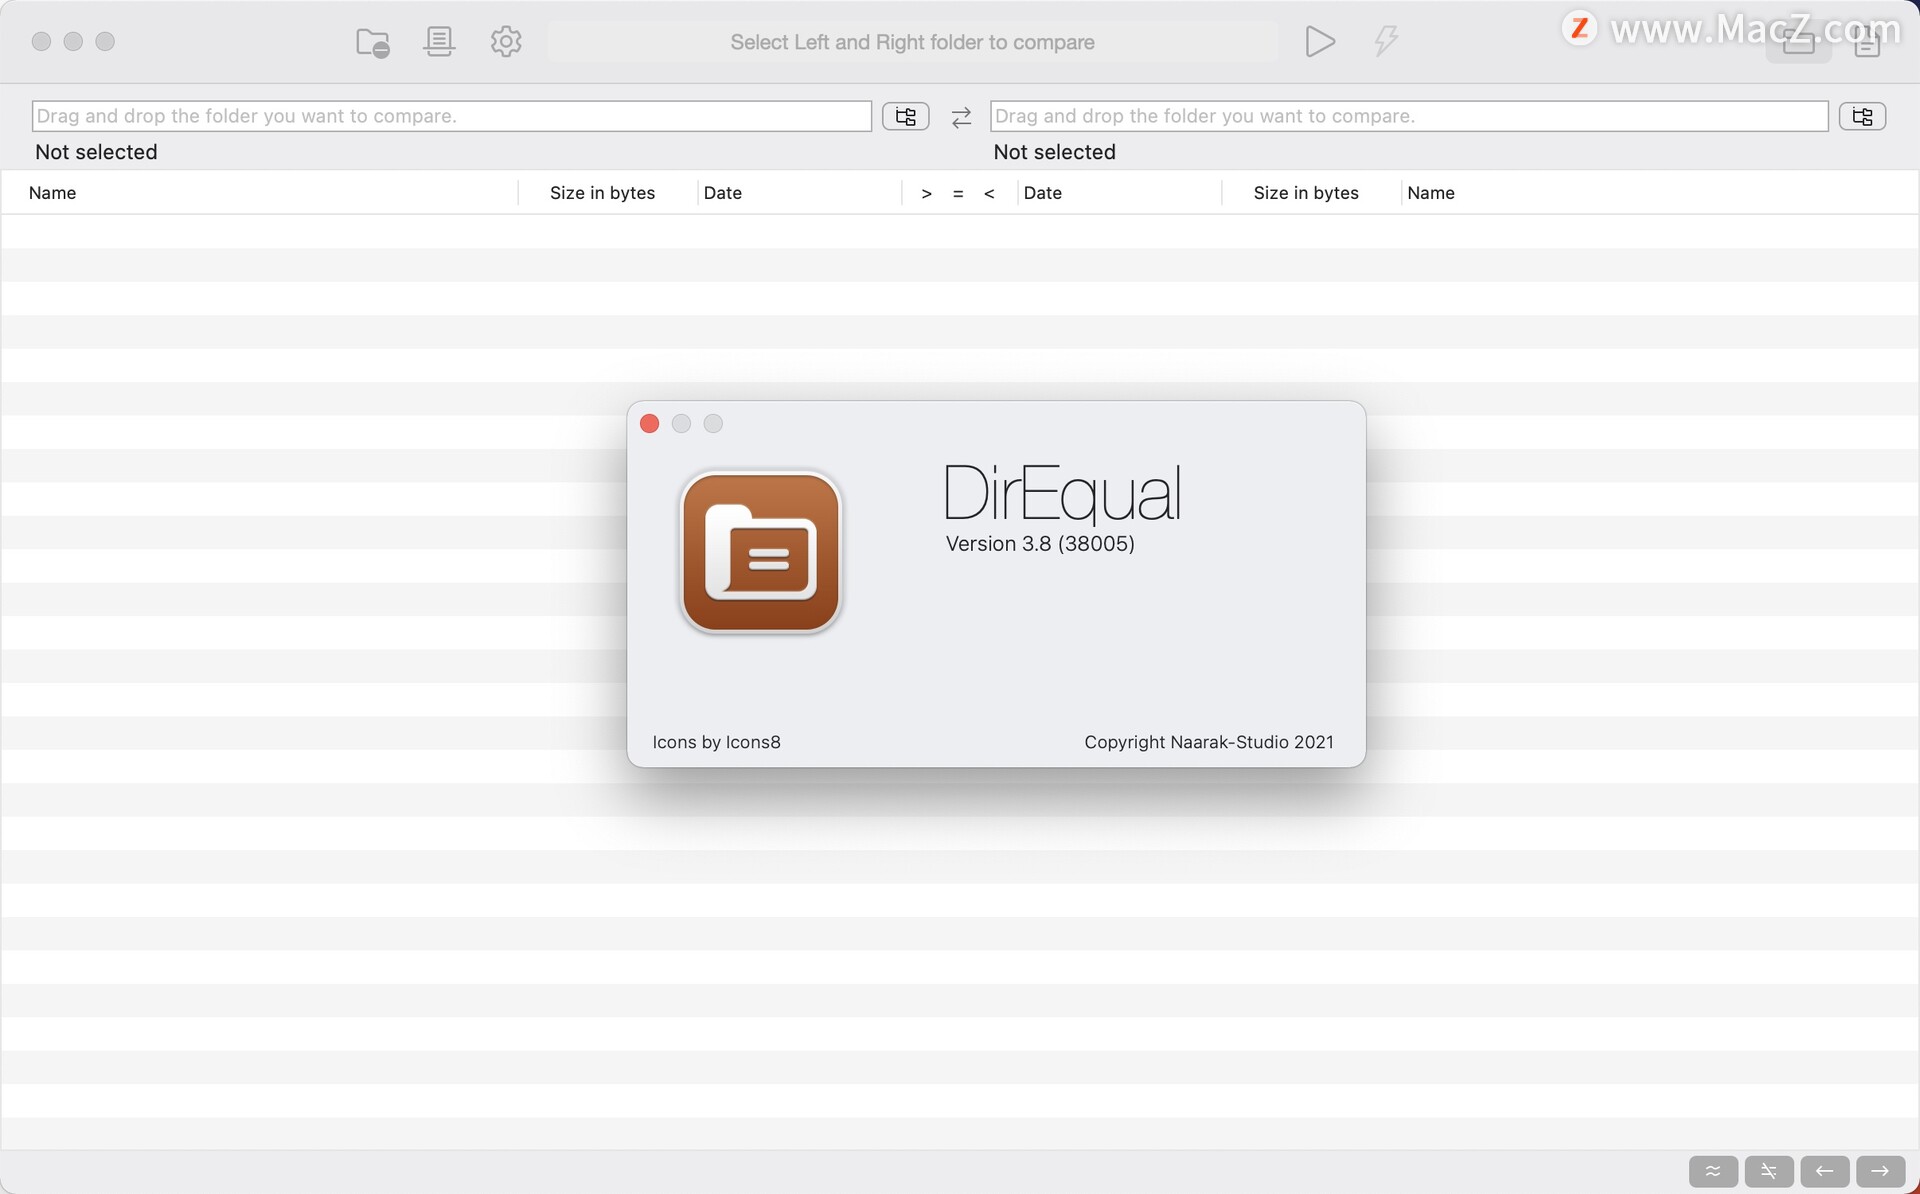Screen dimensions: 1920x1194
Task: Click the right arrow button at bottom
Action: coord(1881,1171)
